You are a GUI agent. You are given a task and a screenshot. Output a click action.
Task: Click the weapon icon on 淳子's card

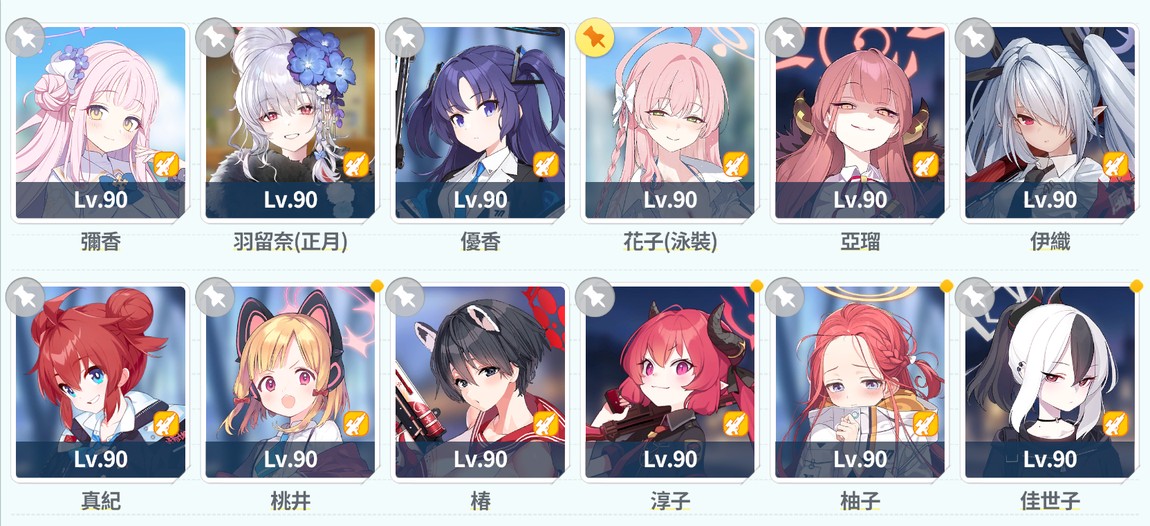click(736, 424)
